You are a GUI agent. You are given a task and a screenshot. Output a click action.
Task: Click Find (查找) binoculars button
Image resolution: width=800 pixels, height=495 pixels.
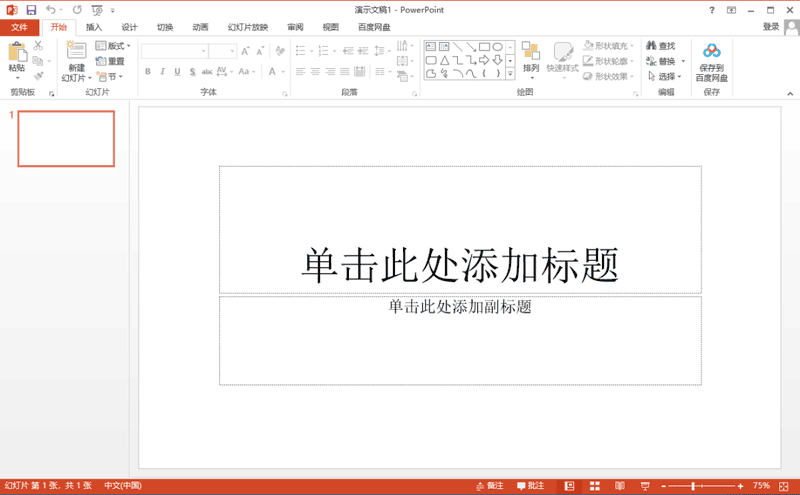(661, 46)
